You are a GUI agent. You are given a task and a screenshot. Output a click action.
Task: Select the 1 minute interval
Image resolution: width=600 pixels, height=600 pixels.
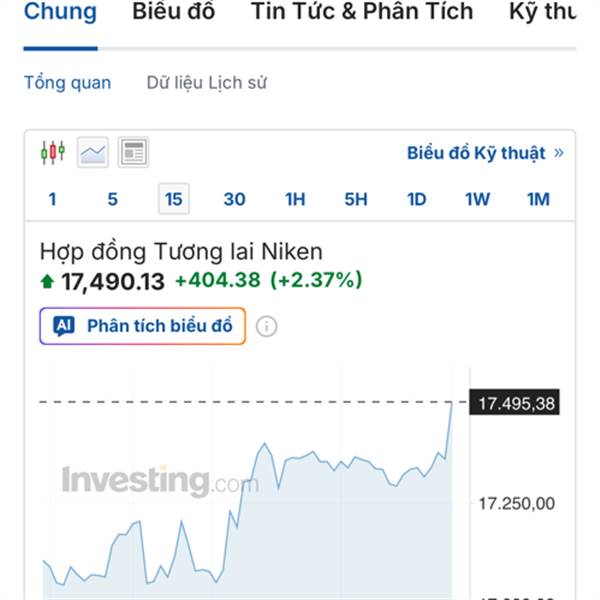(x=52, y=199)
